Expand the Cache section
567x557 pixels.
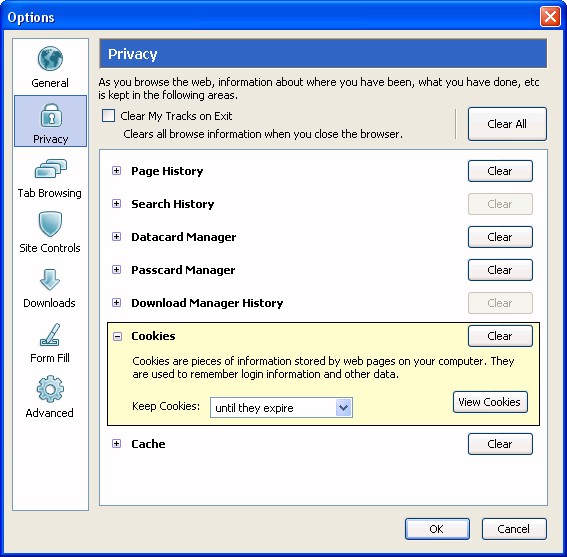pos(116,444)
